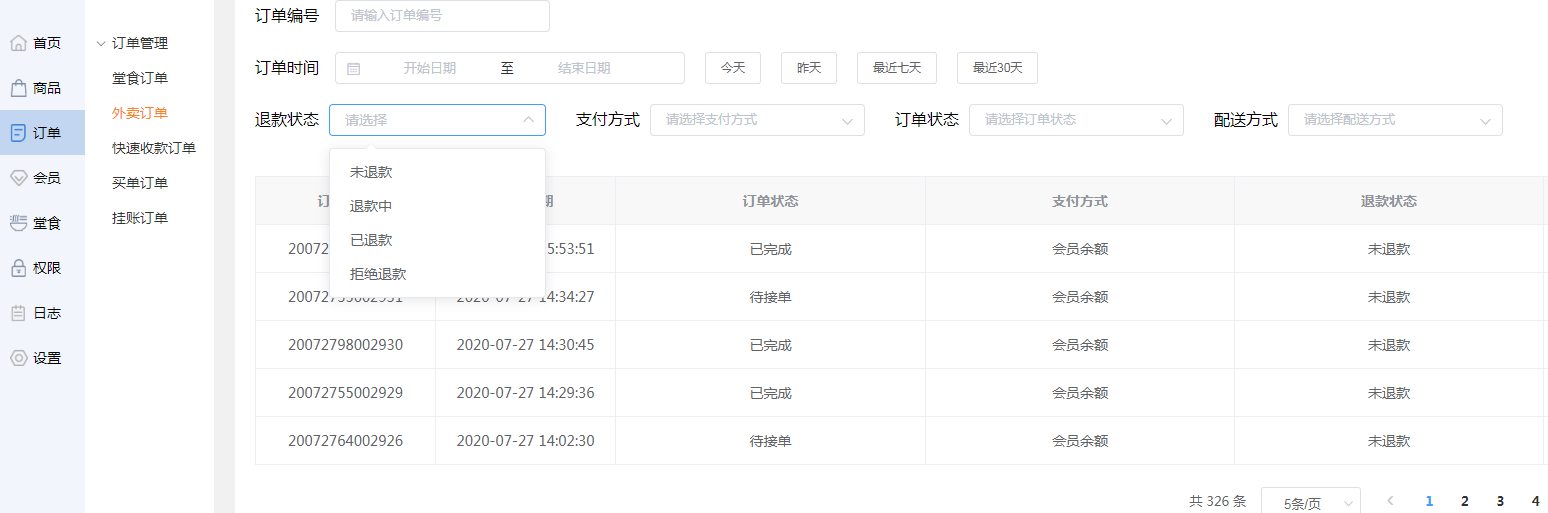1548x513 pixels.
Task: Click the 最近七天 button
Action: (897, 68)
